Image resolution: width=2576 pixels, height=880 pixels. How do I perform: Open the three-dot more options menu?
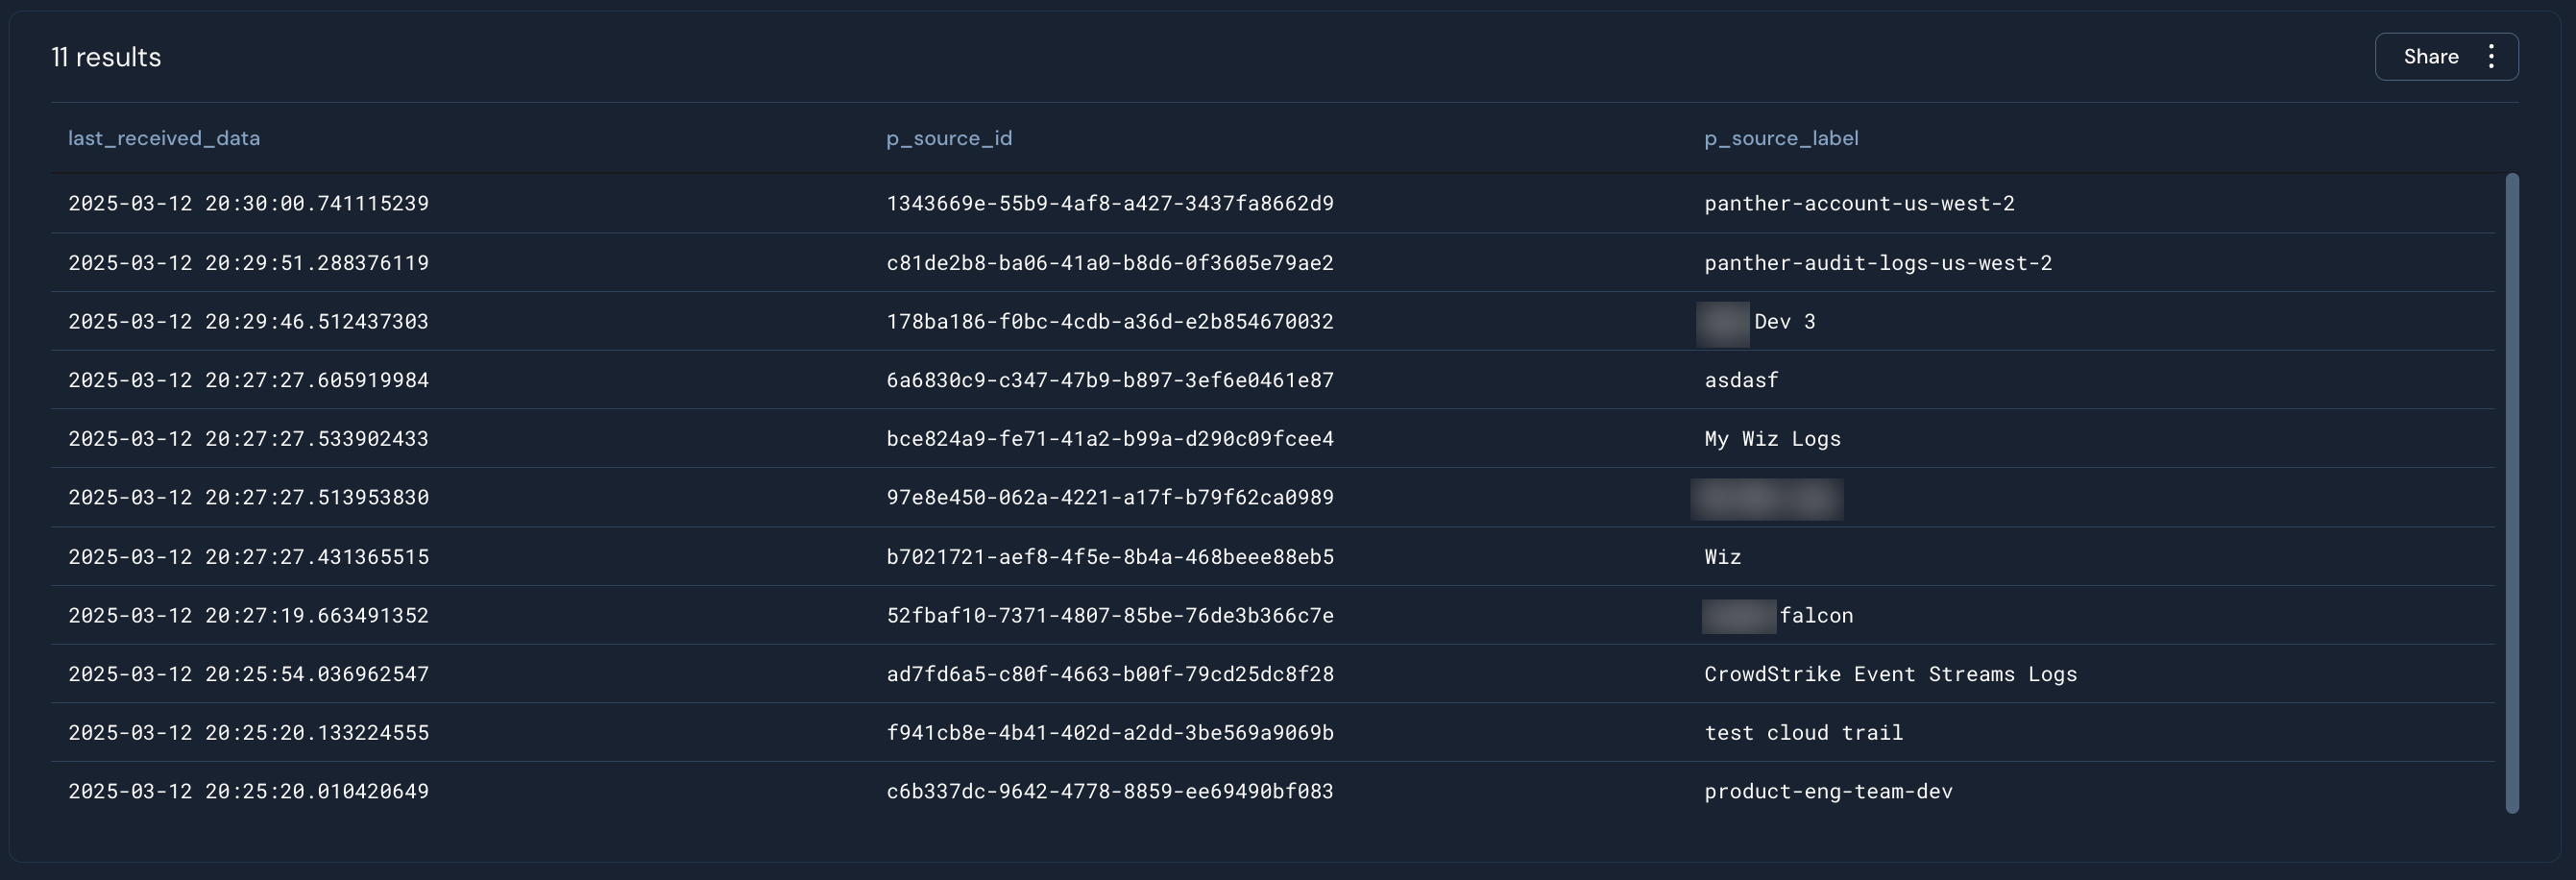pos(2491,57)
